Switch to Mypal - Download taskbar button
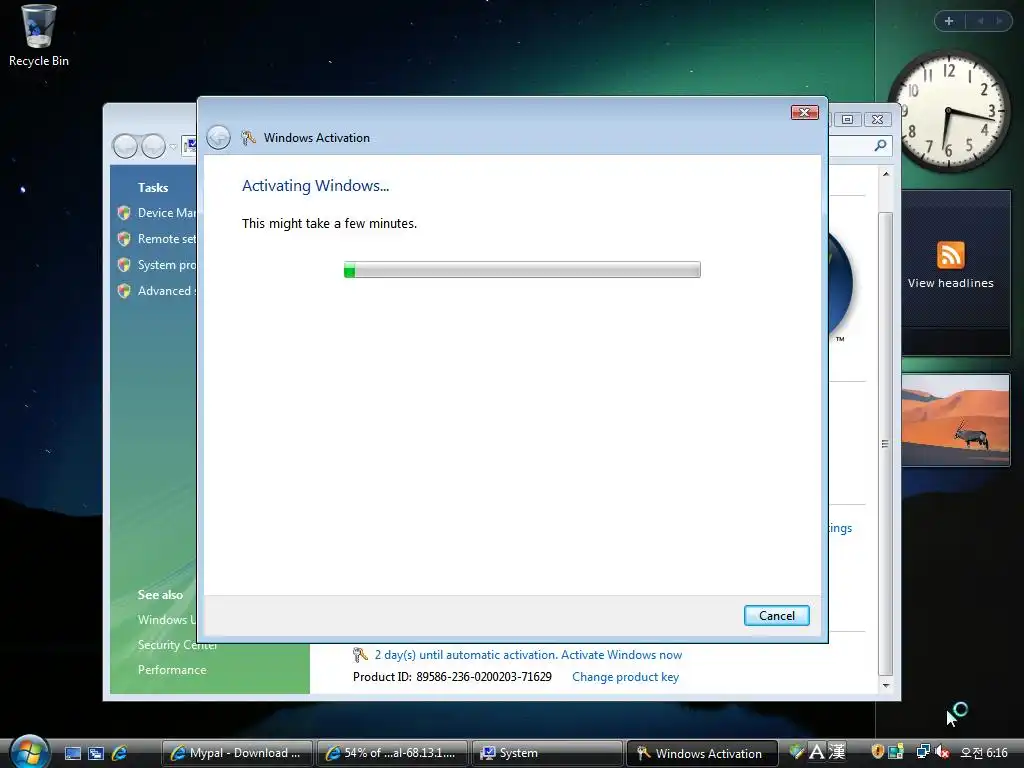This screenshot has width=1024, height=768. point(236,753)
